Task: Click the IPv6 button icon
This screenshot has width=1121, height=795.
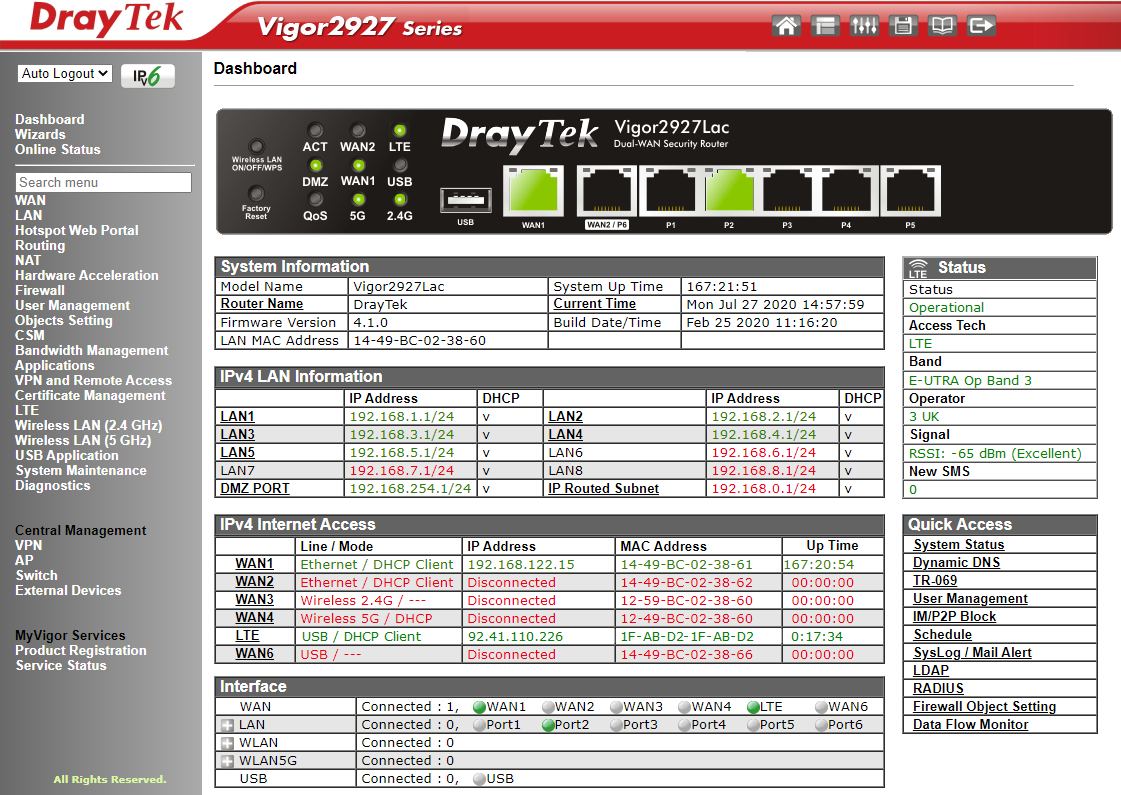Action: [147, 76]
